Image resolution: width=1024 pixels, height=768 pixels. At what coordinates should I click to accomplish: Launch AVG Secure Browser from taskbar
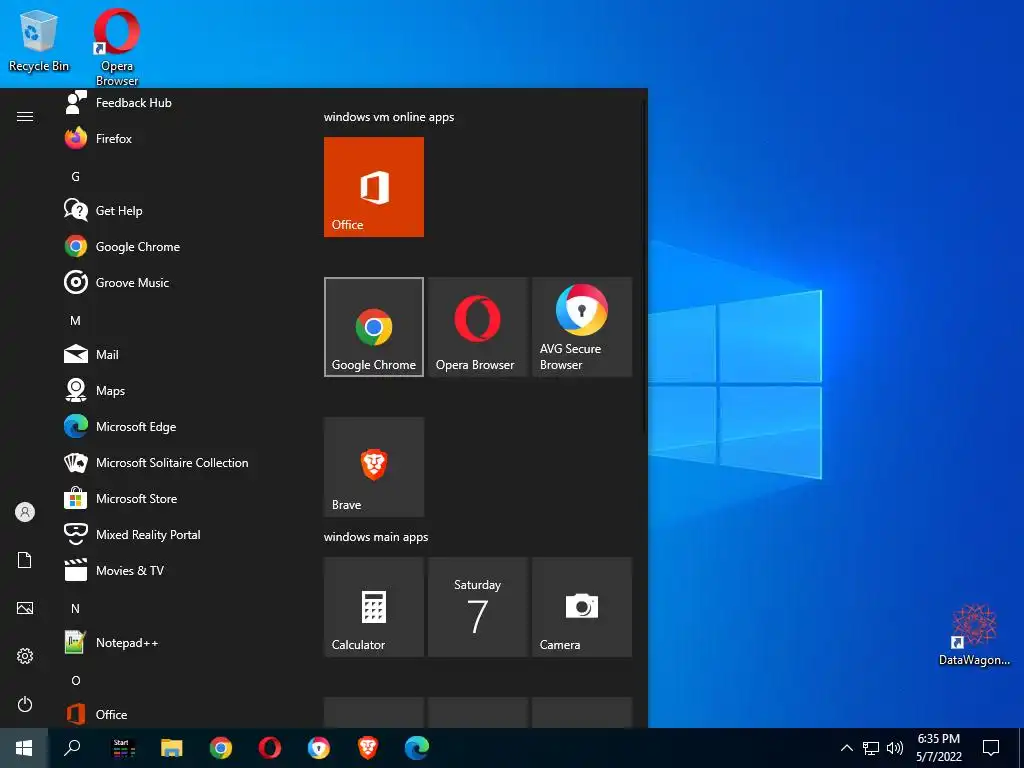pos(319,748)
